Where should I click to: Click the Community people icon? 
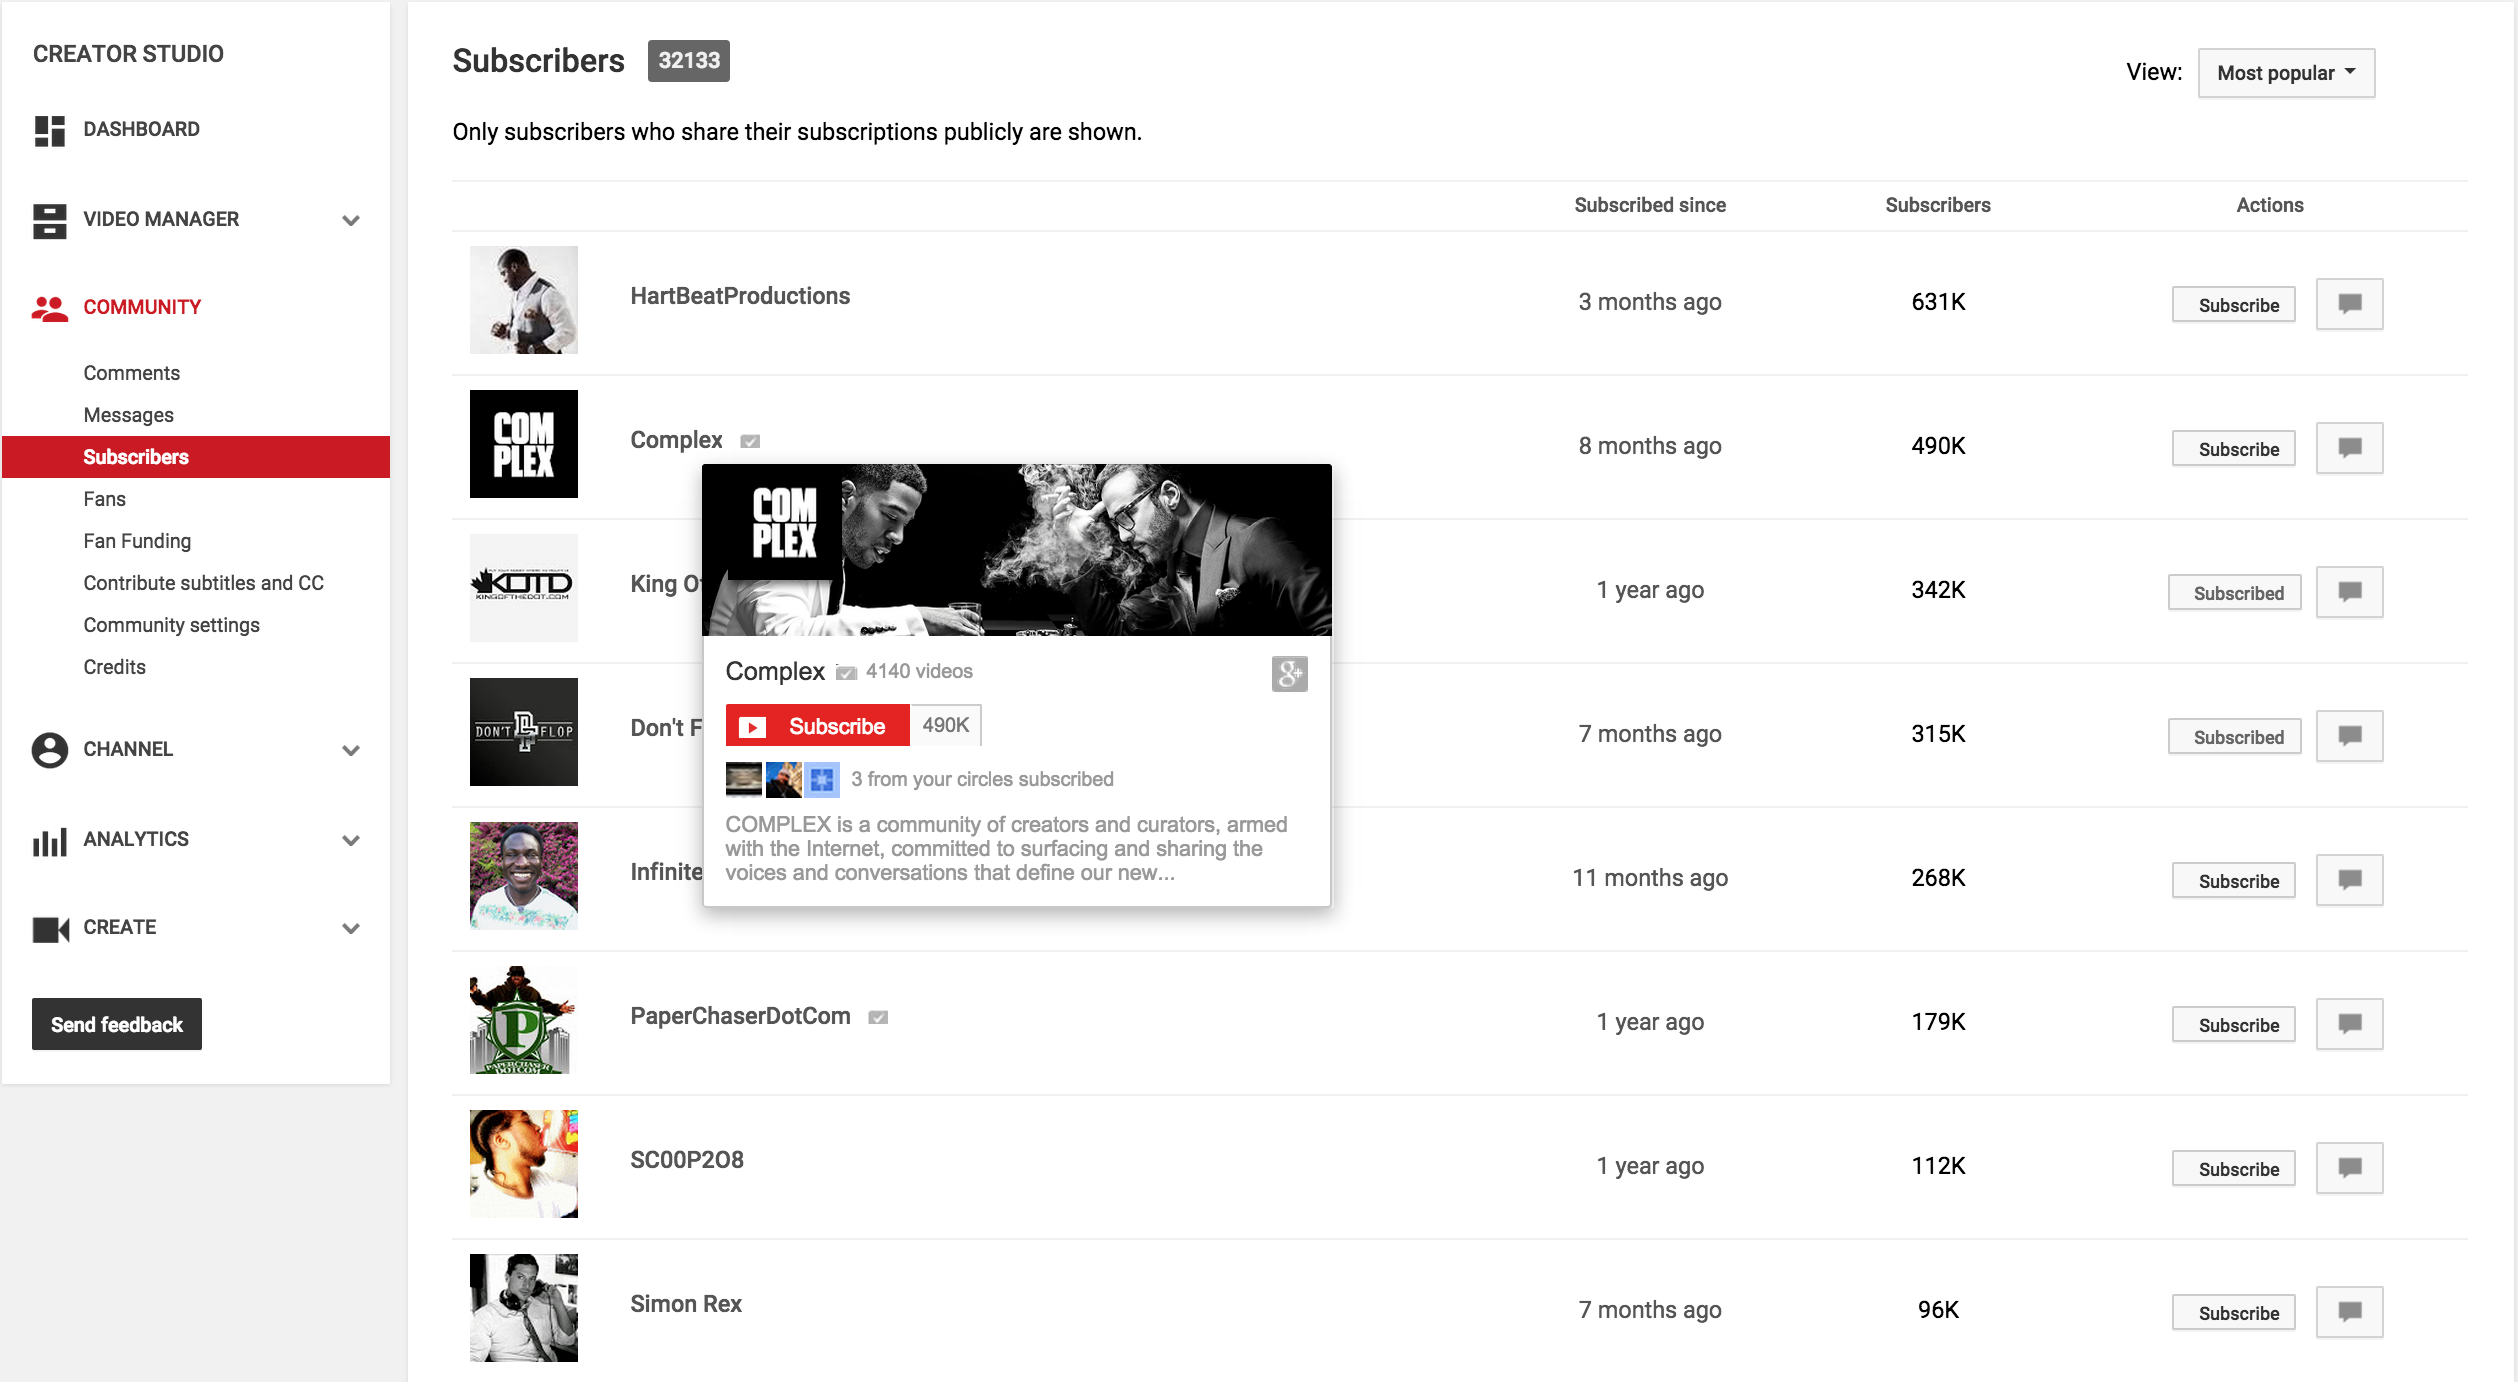tap(49, 308)
